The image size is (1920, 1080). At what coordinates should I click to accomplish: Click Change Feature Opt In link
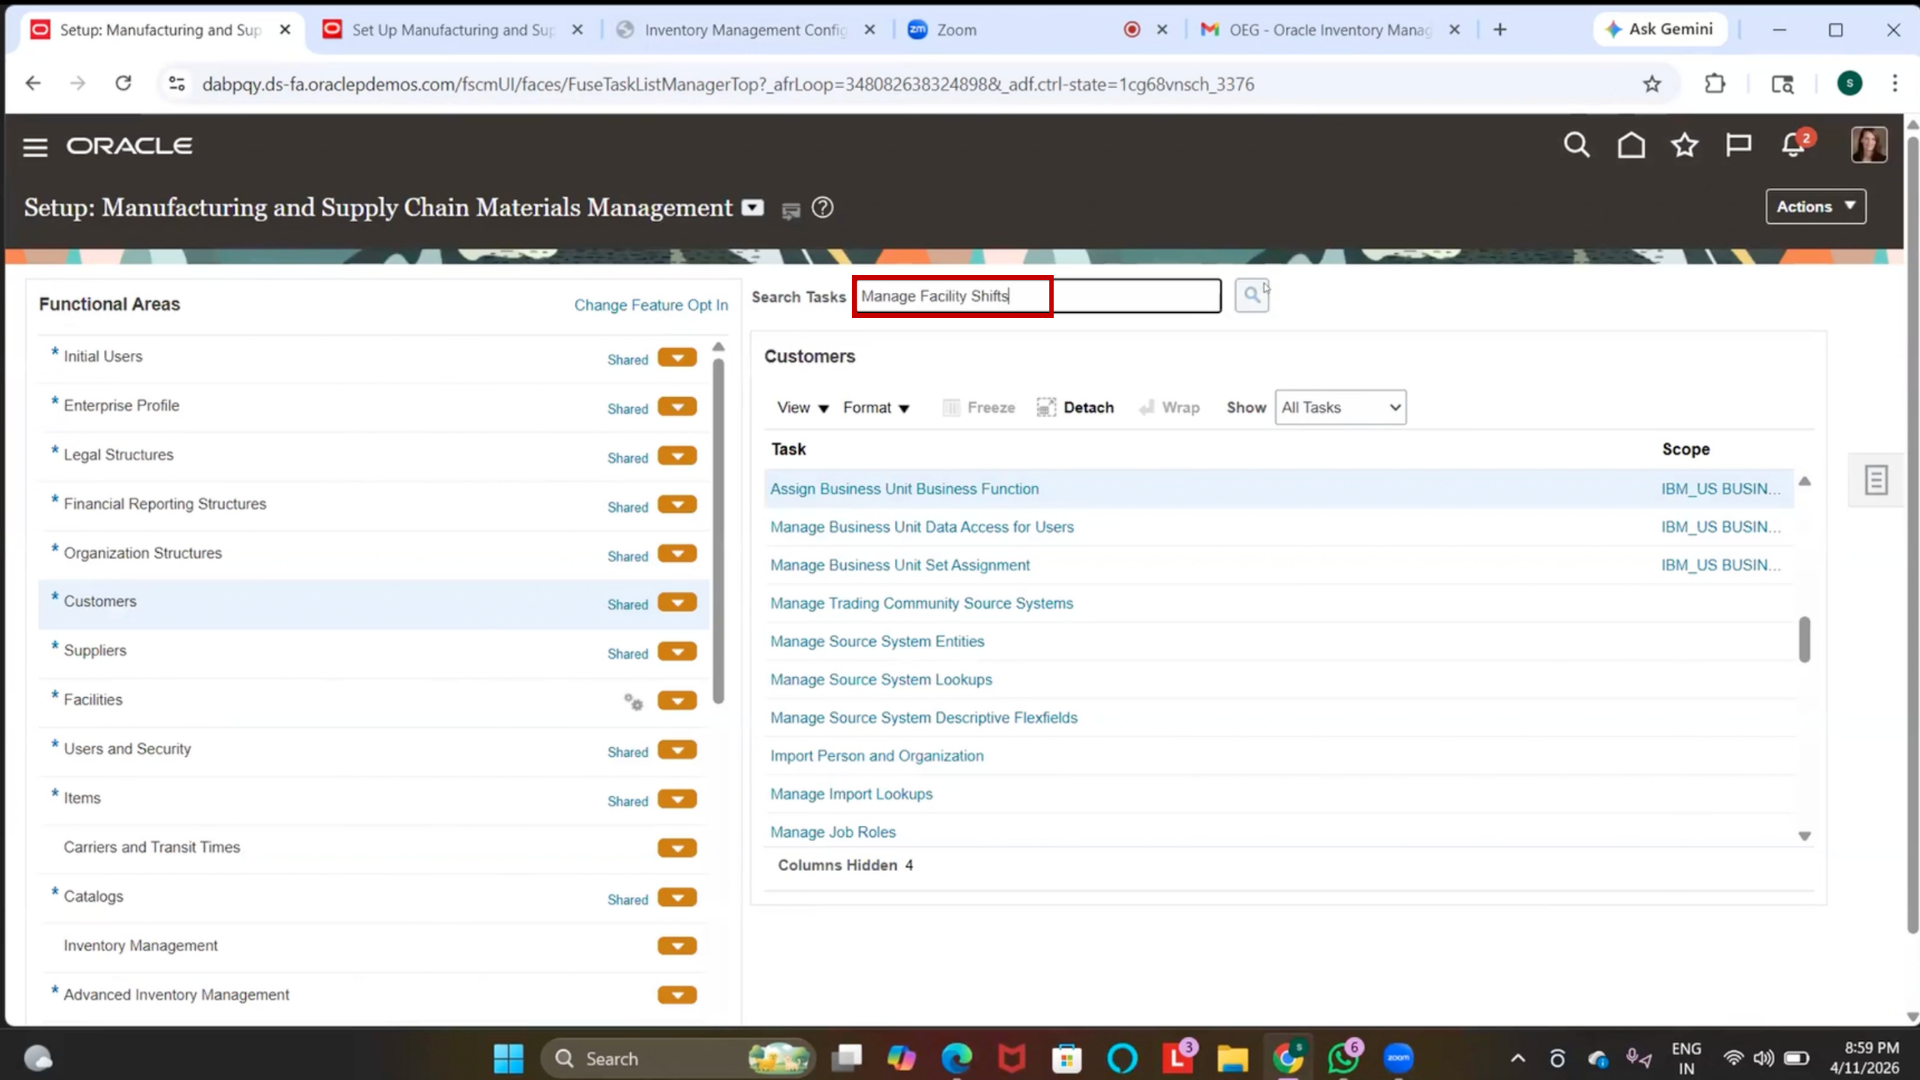click(651, 305)
